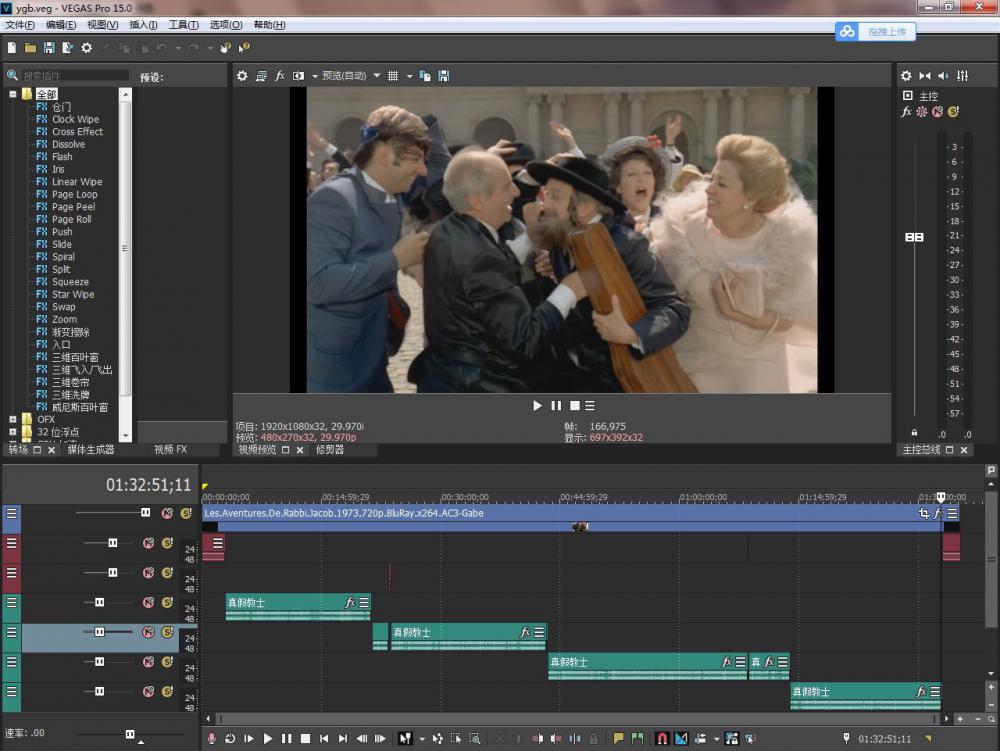The image size is (1000, 751).
Task: Open master bus audio properties gear icon
Action: [906, 76]
